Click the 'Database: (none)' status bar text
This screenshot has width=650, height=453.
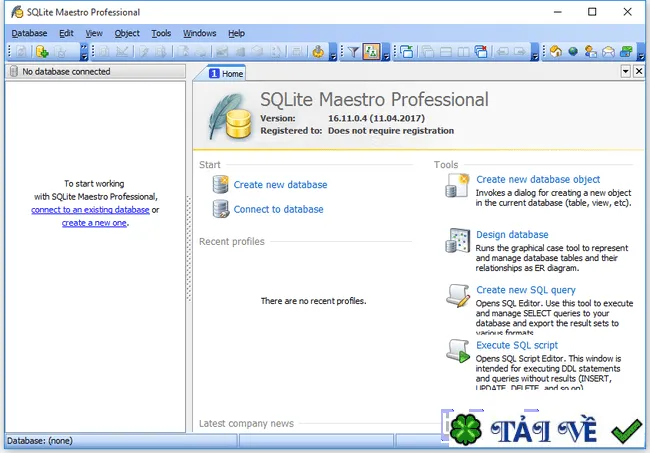pos(40,441)
